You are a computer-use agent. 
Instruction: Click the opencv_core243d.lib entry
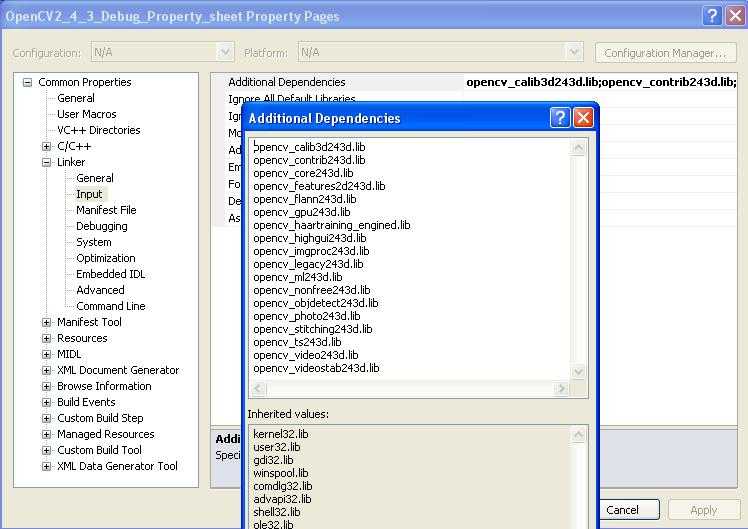[x=303, y=173]
